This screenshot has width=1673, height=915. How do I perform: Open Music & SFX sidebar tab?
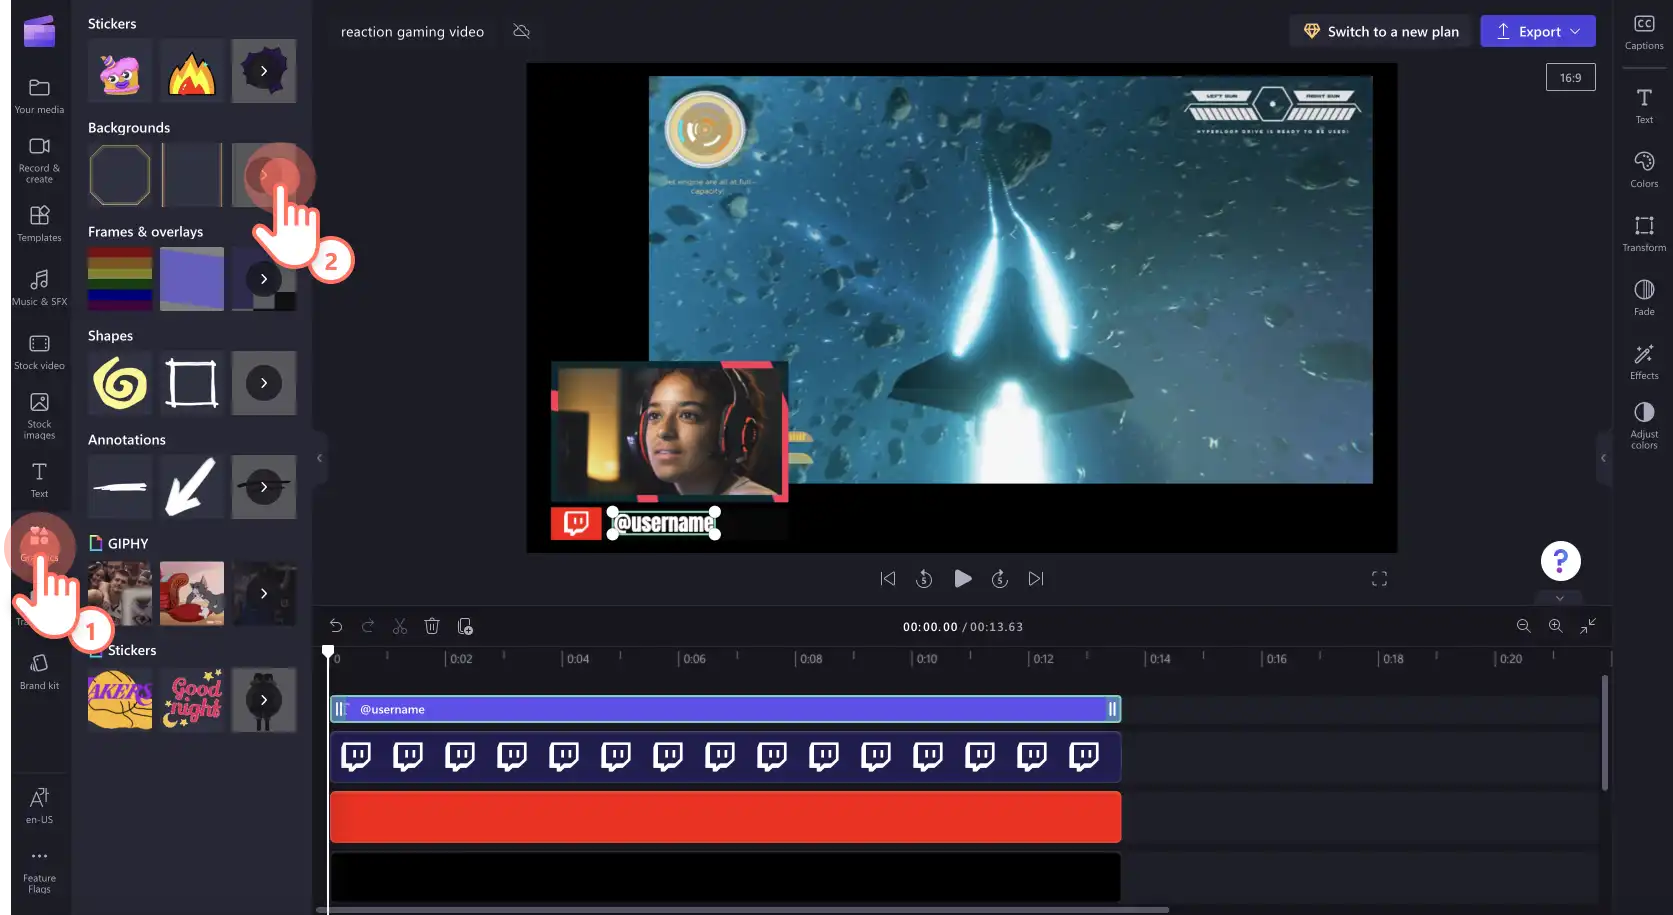click(40, 287)
